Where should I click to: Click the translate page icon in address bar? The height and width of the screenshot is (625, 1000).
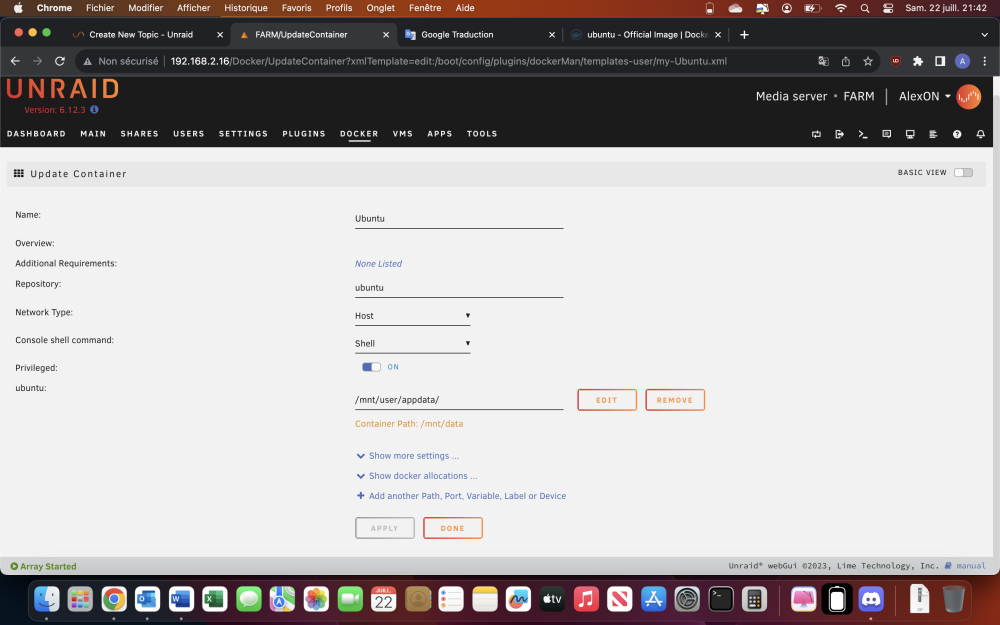(823, 61)
